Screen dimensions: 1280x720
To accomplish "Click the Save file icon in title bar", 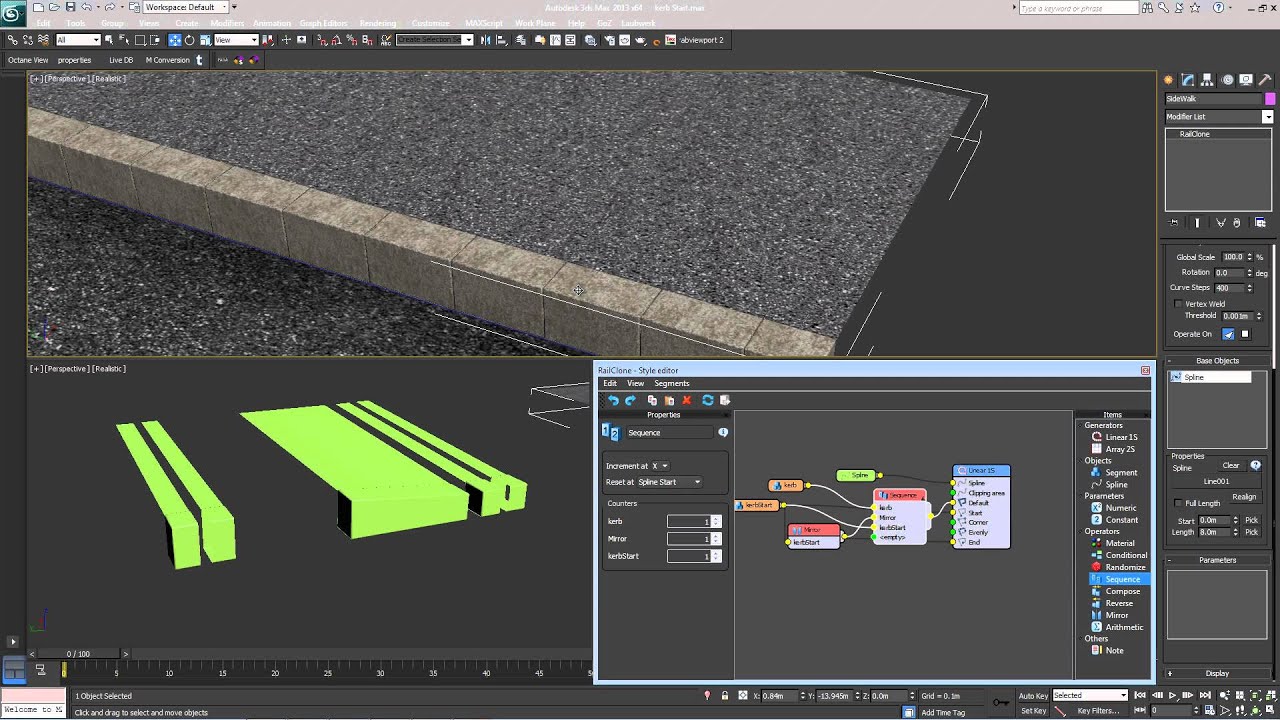I will pos(69,7).
